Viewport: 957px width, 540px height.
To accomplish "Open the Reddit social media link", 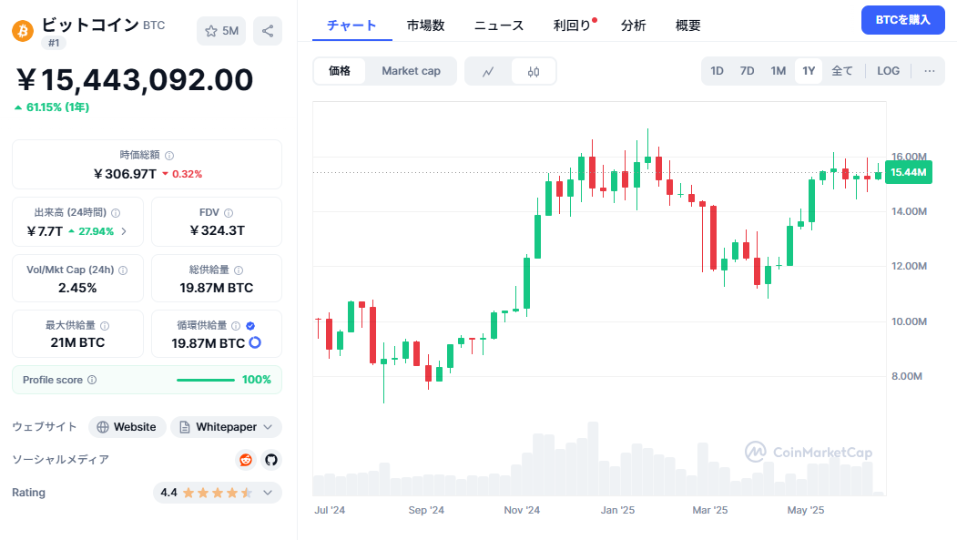I will click(x=245, y=459).
